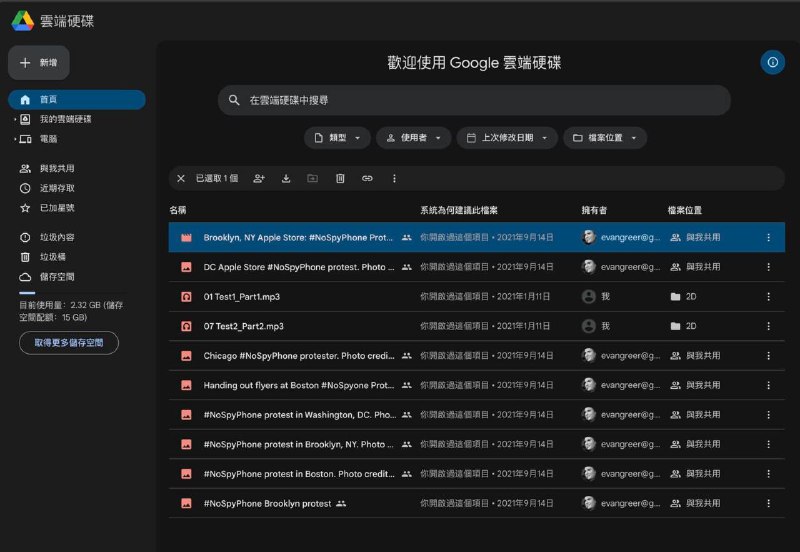
Task: Open more actions for Boston Photo credit row
Action: pos(768,474)
